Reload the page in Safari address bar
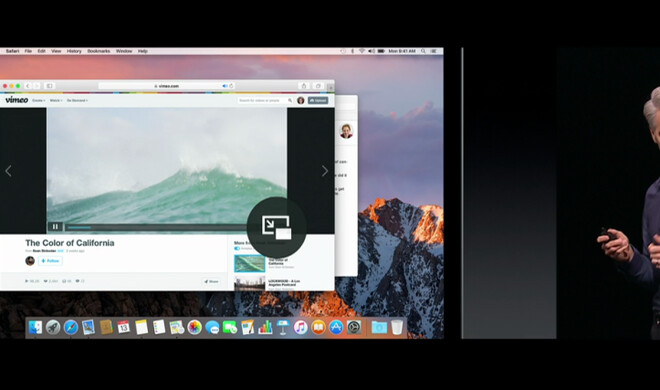The width and height of the screenshot is (660, 390). click(x=231, y=86)
